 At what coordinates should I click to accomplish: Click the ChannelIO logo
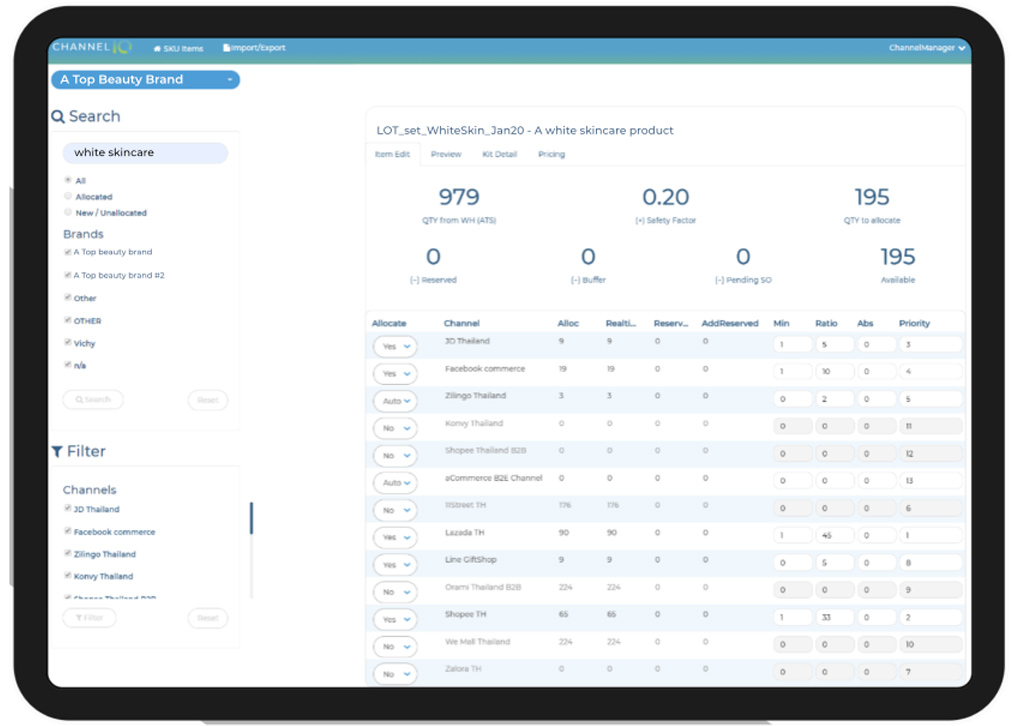[90, 48]
